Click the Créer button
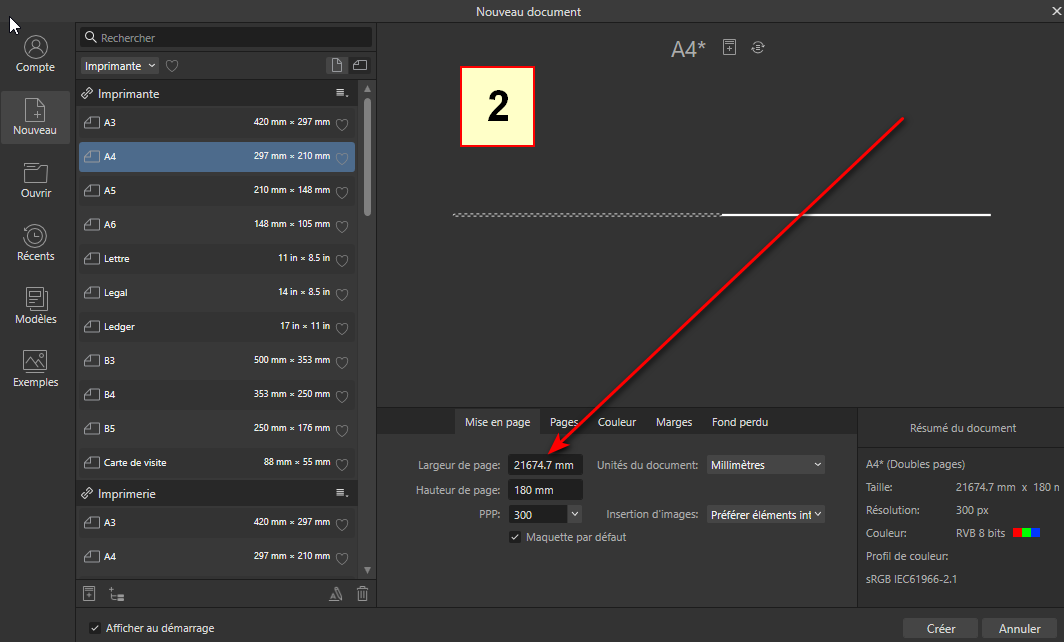 click(940, 628)
